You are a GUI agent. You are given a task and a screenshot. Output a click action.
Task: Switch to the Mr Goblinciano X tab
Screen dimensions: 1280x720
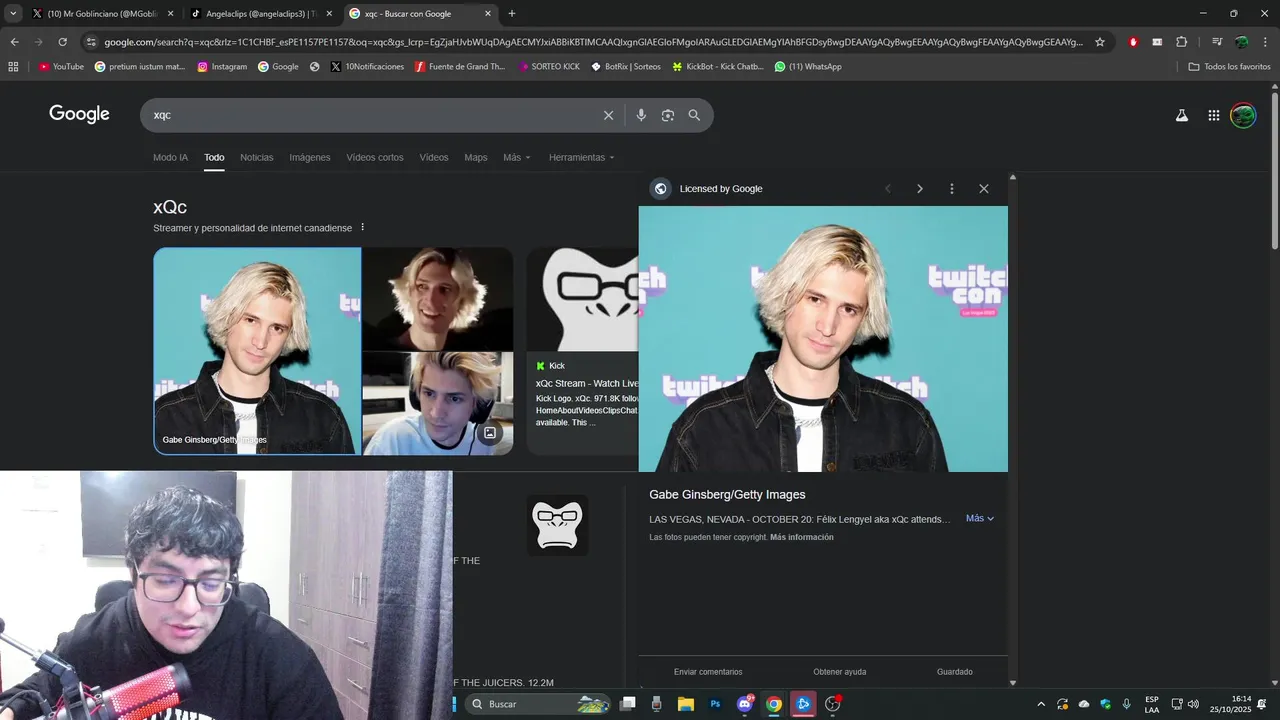point(103,14)
